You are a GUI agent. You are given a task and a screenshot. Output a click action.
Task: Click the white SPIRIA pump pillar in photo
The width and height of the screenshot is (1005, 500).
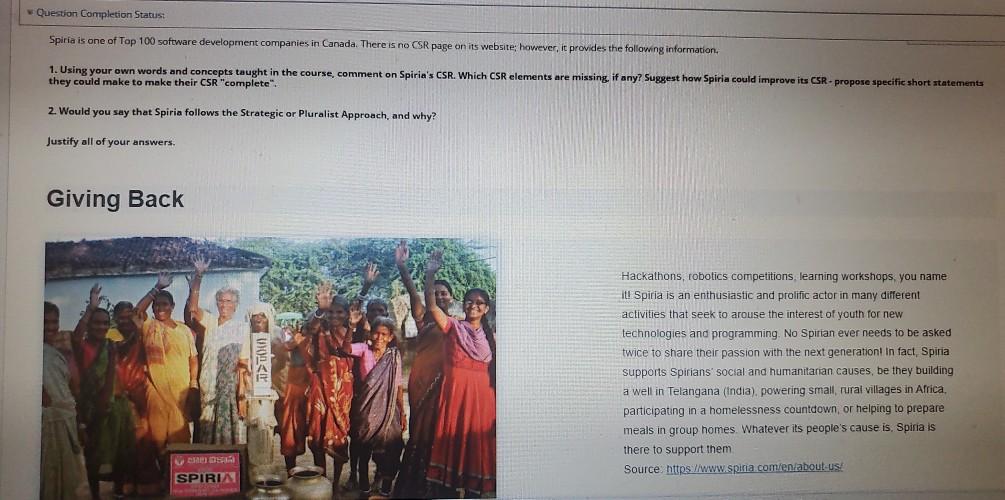(262, 385)
